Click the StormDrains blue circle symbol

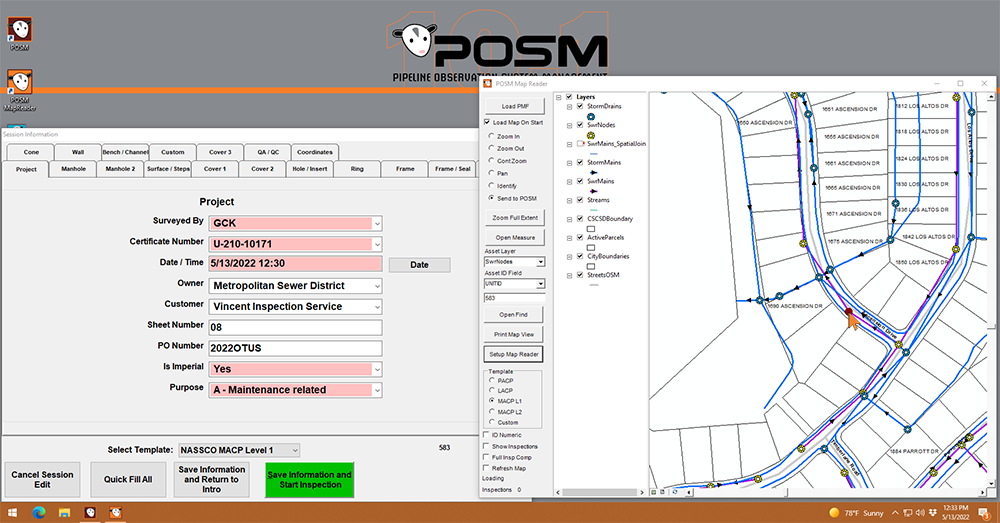click(x=591, y=116)
